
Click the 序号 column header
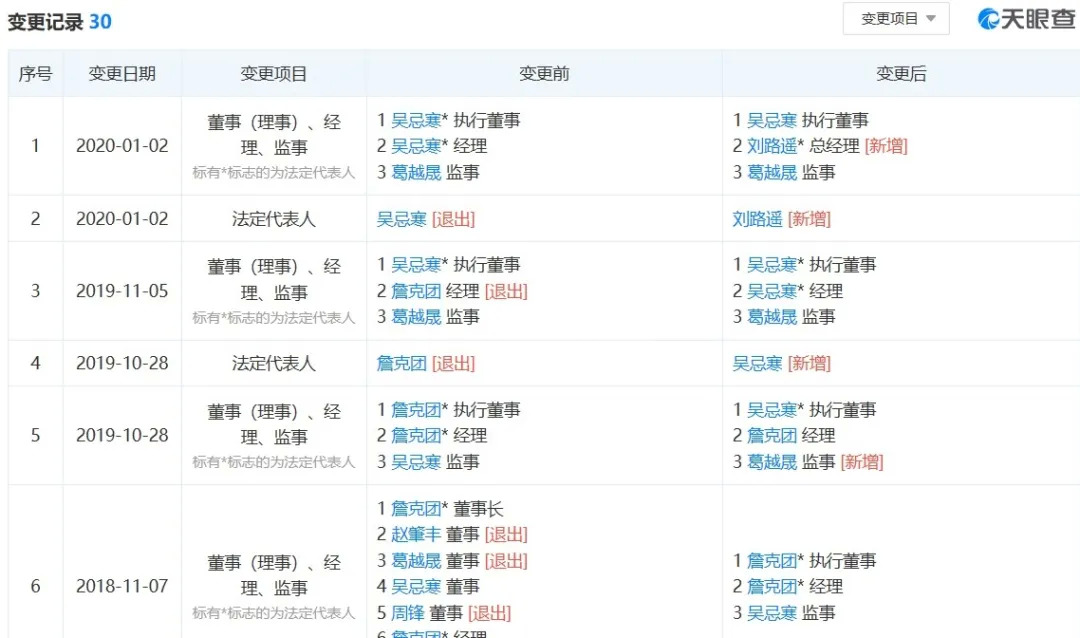tap(35, 73)
